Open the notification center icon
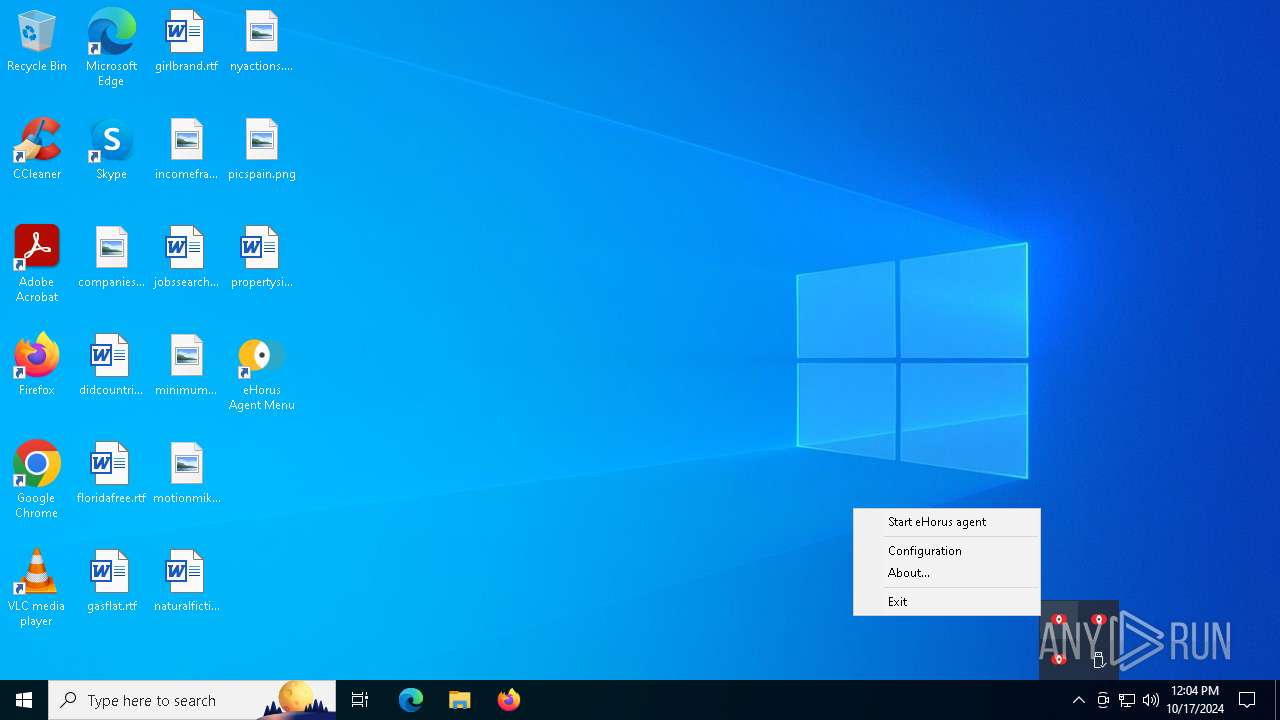 pyautogui.click(x=1247, y=700)
